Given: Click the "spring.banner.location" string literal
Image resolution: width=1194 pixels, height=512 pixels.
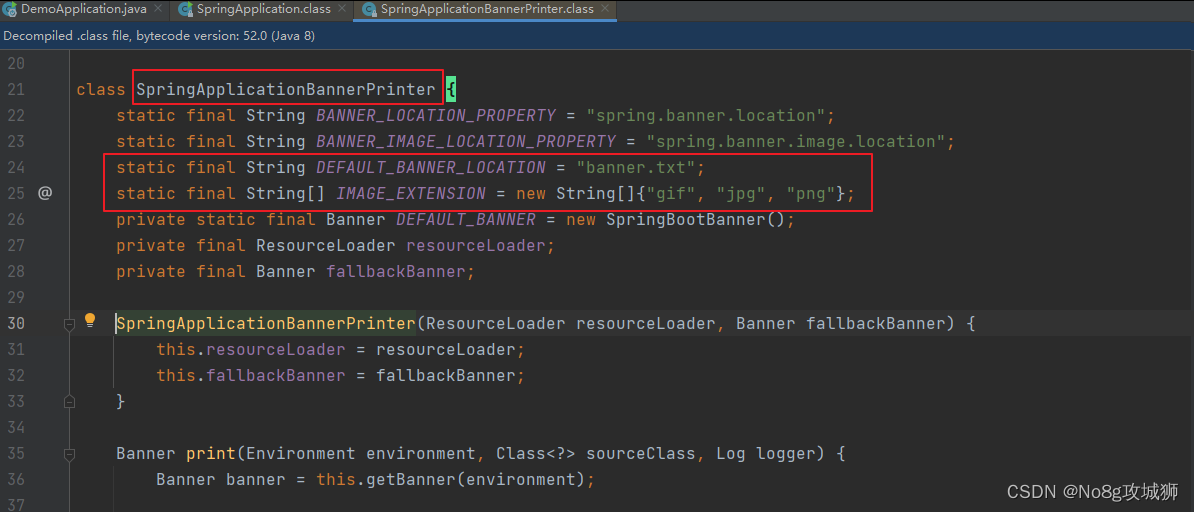Looking at the screenshot, I should tap(705, 116).
